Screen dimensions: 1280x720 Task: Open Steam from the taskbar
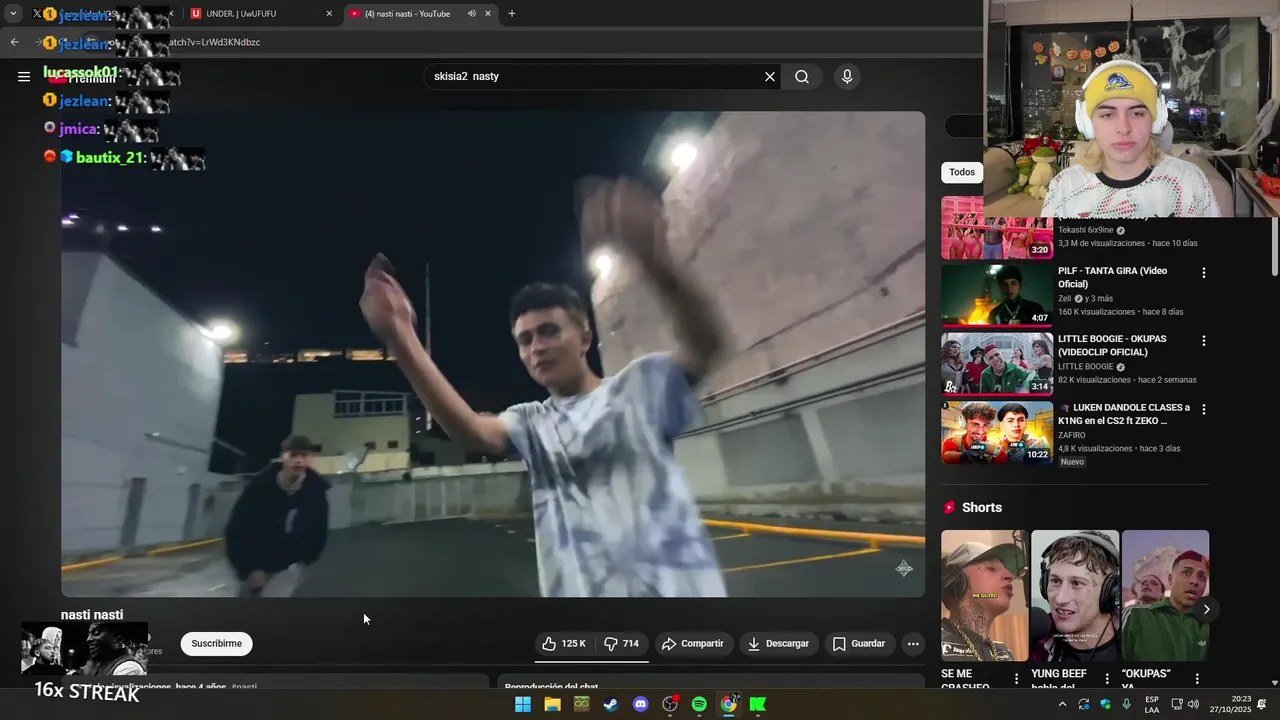tap(611, 704)
